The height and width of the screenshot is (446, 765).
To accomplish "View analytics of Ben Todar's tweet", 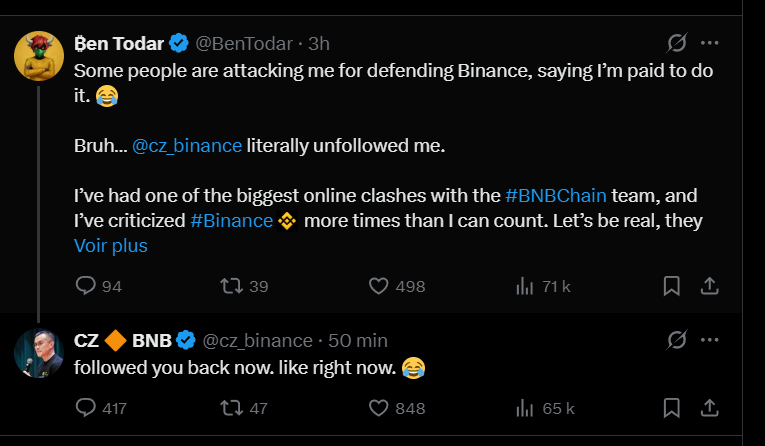I will (524, 286).
